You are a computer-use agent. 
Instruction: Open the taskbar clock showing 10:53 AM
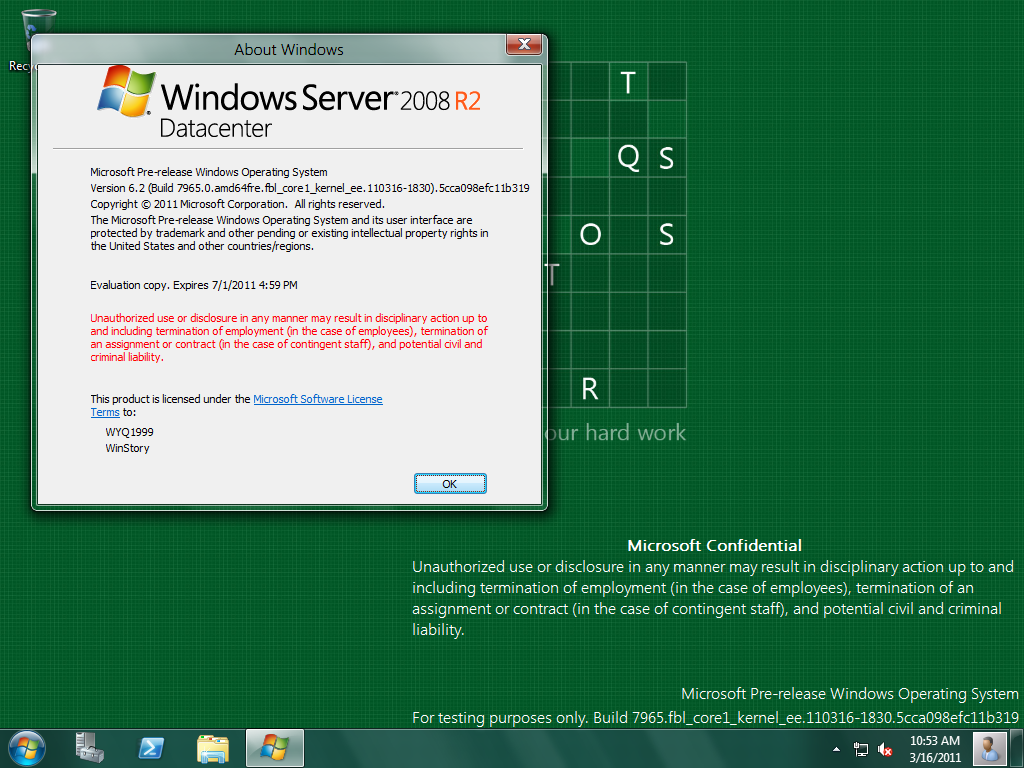pyautogui.click(x=935, y=747)
